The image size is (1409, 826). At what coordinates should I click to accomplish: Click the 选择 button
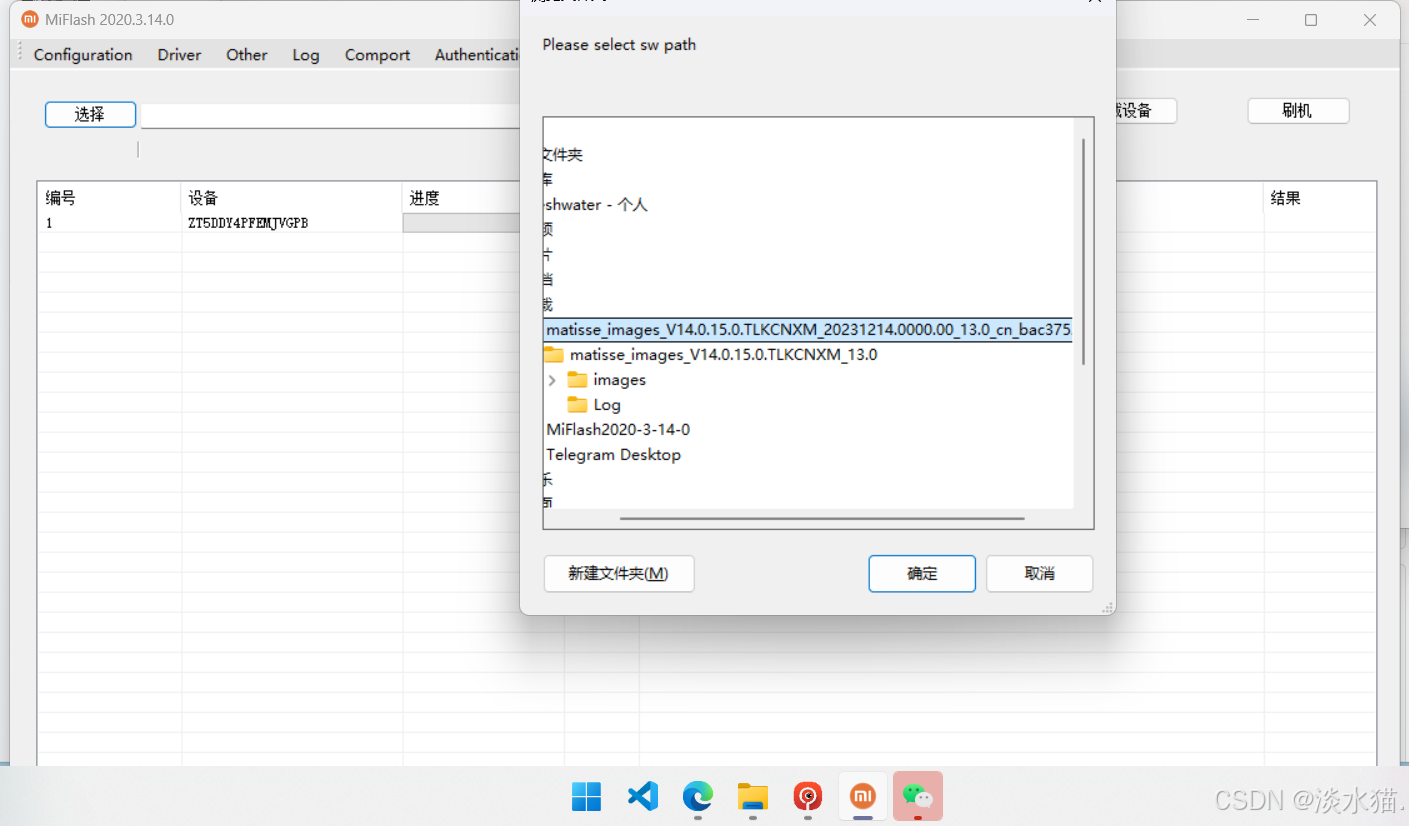point(90,114)
